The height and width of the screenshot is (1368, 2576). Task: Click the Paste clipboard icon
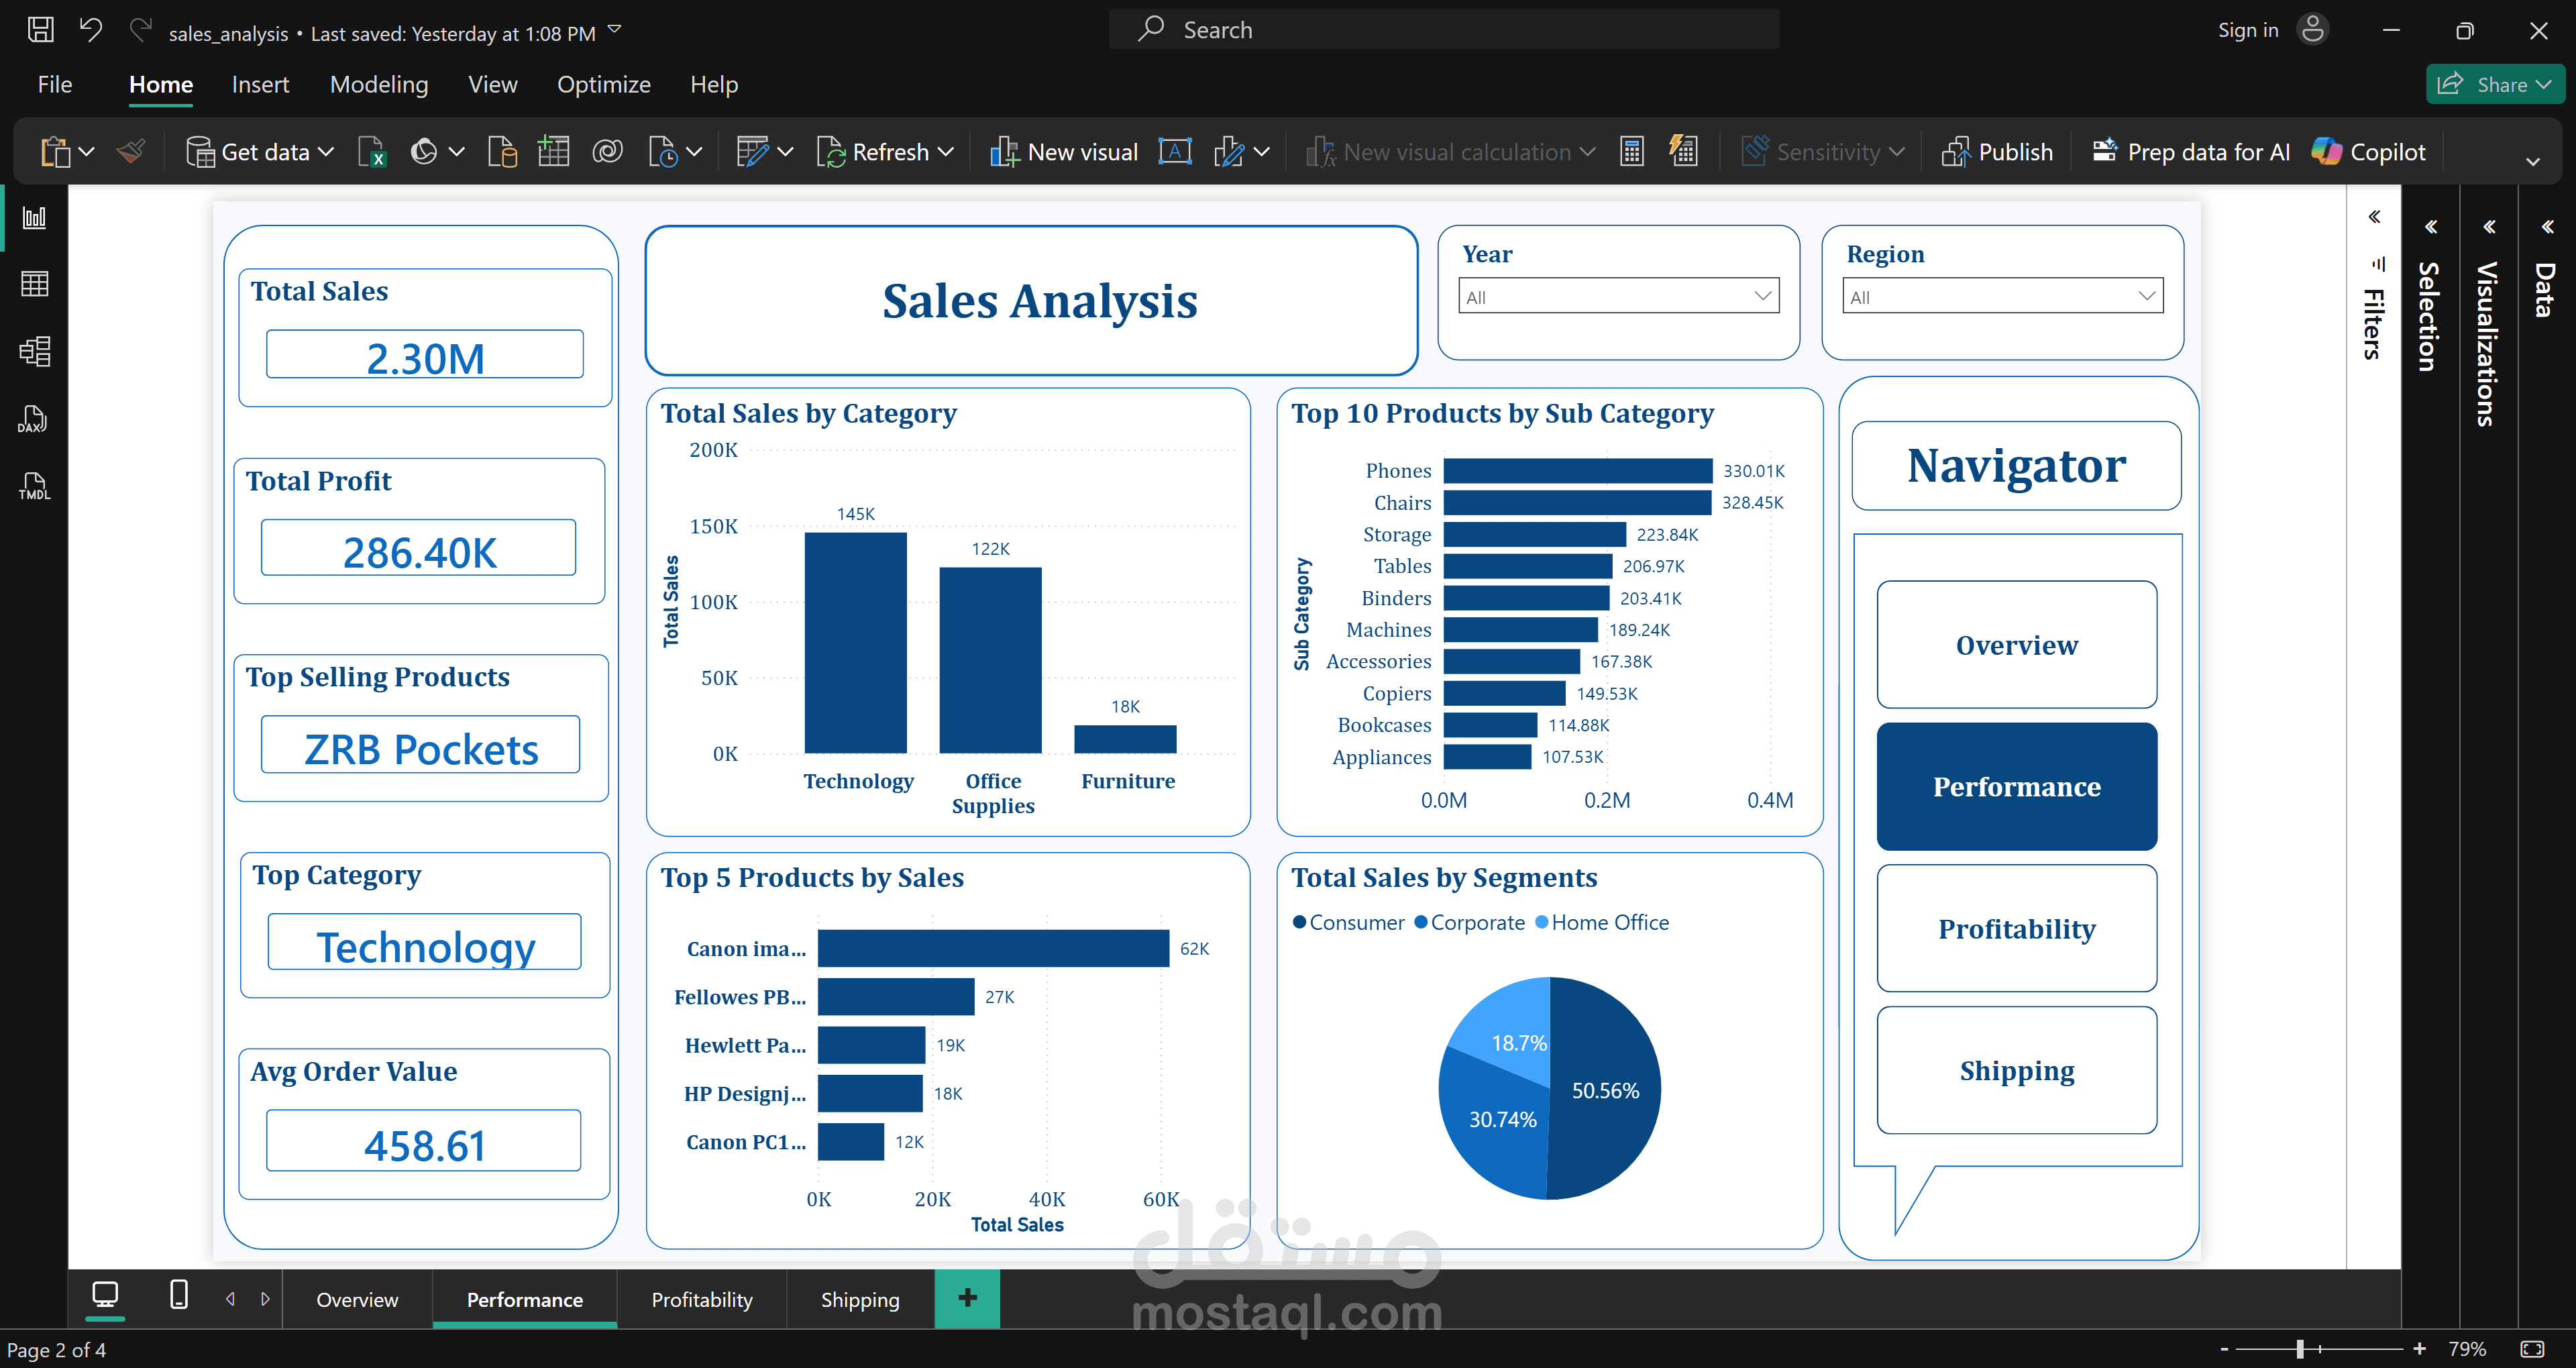[x=55, y=152]
